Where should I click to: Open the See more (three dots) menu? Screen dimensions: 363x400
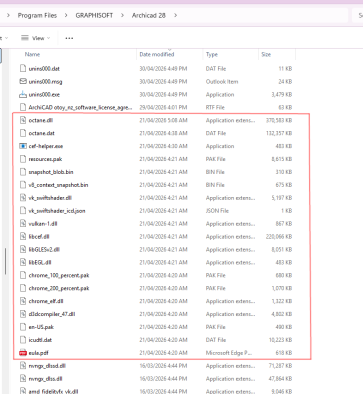pos(69,38)
